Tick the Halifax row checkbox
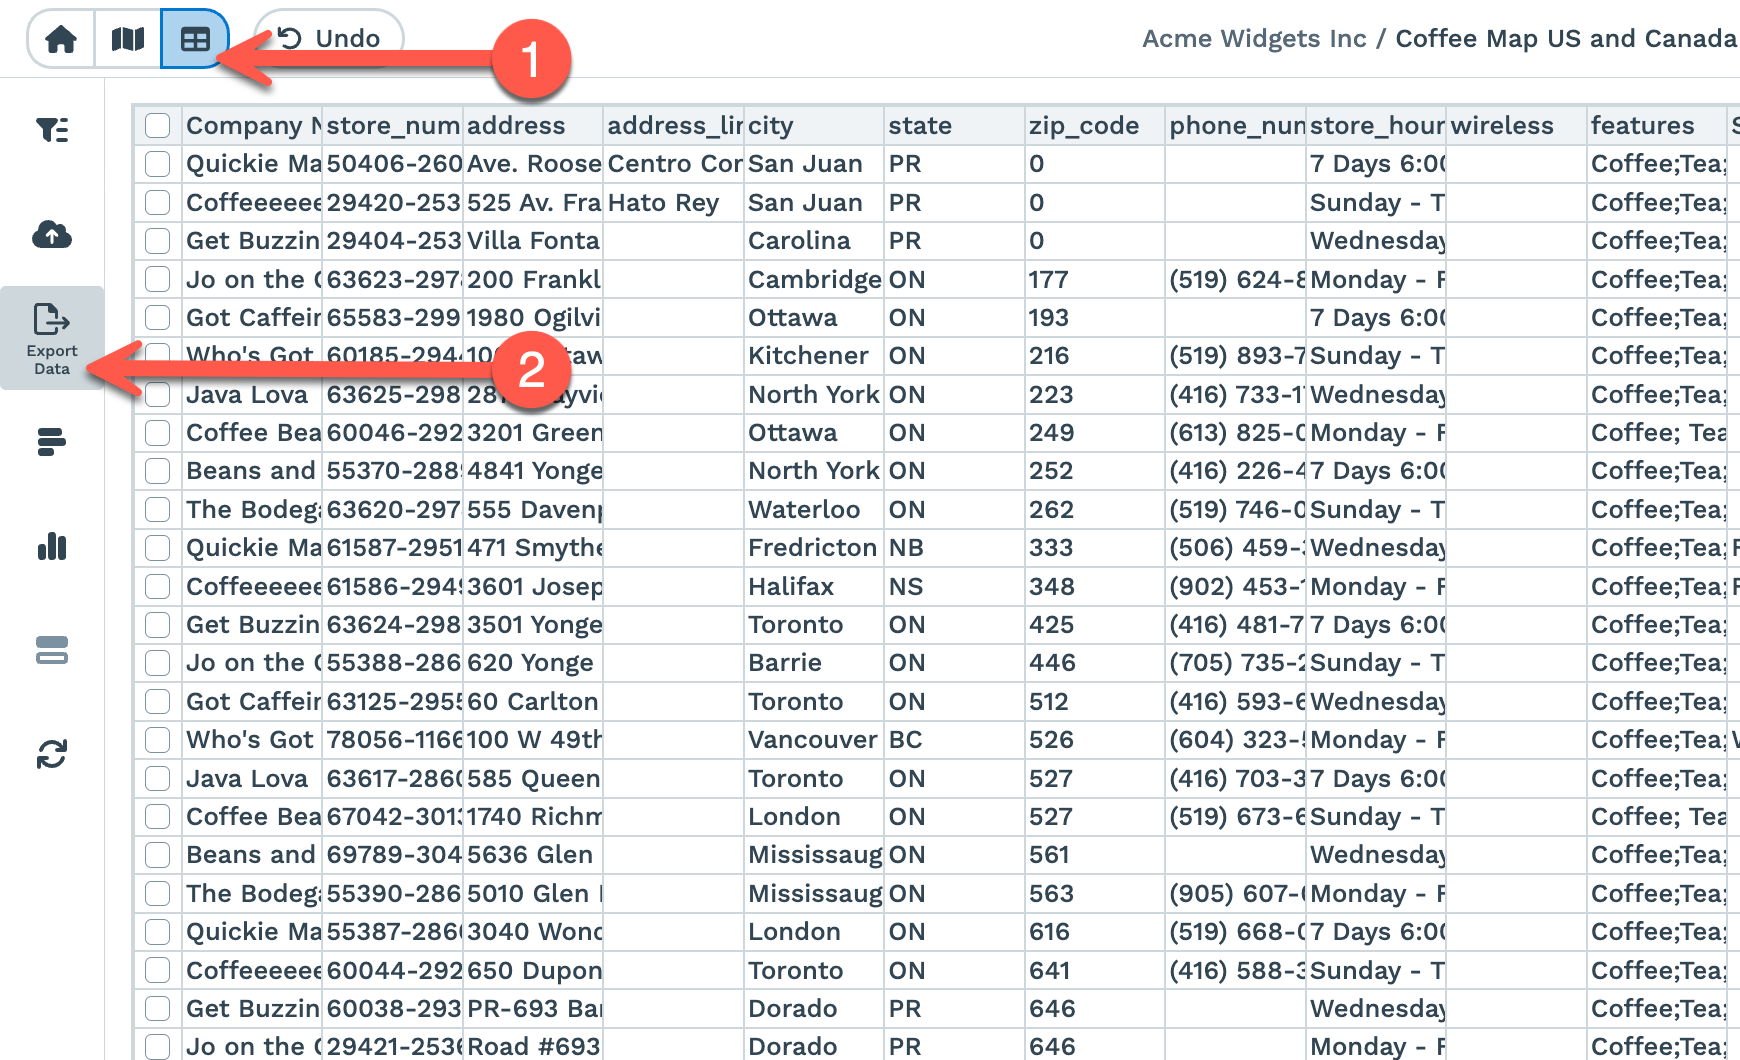 157,587
